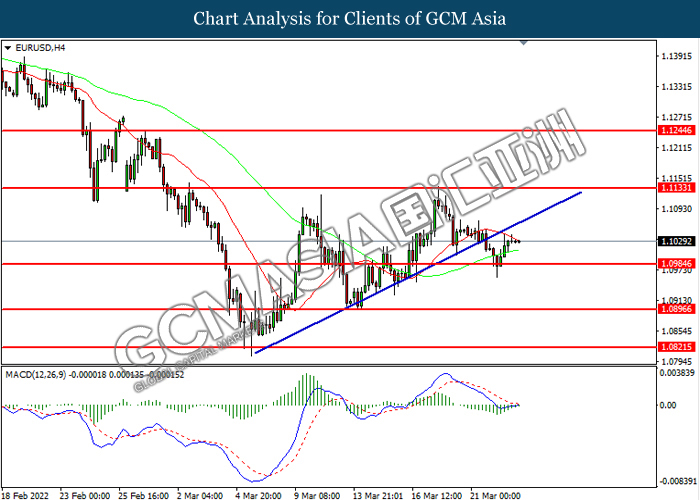Click the 23 Feb 00:00 time label

click(85, 496)
